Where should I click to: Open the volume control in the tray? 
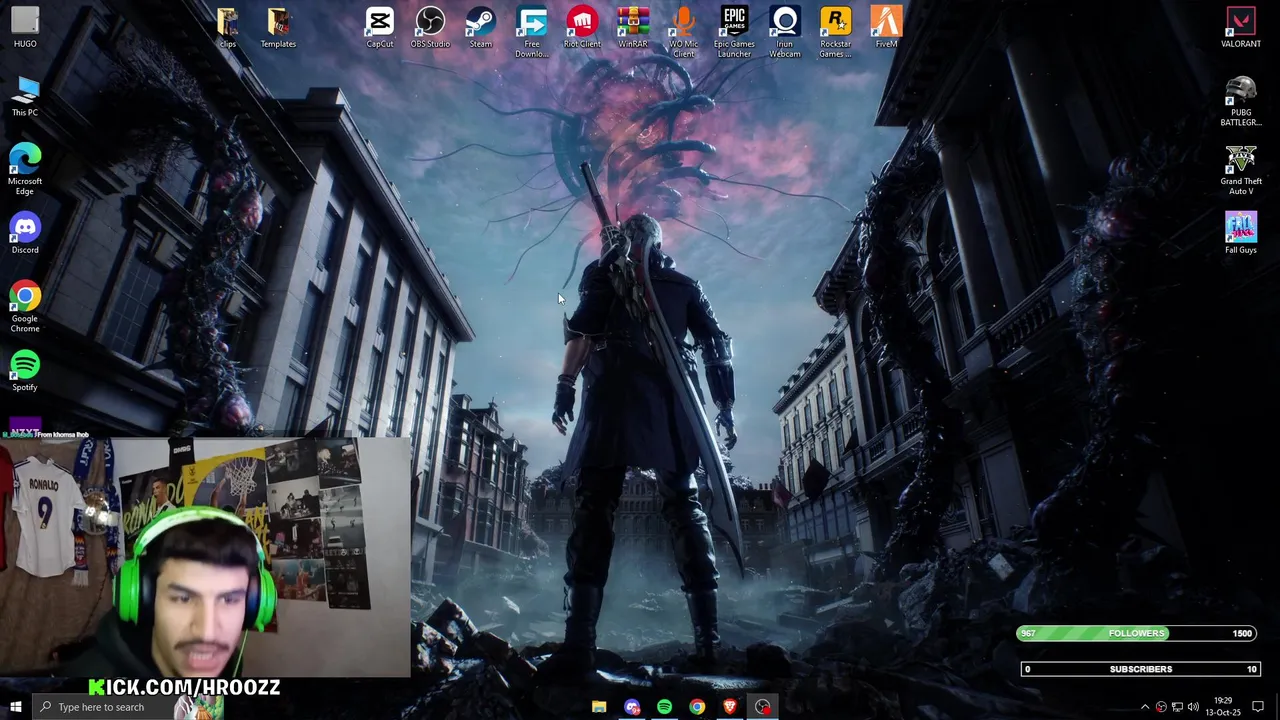(1193, 707)
